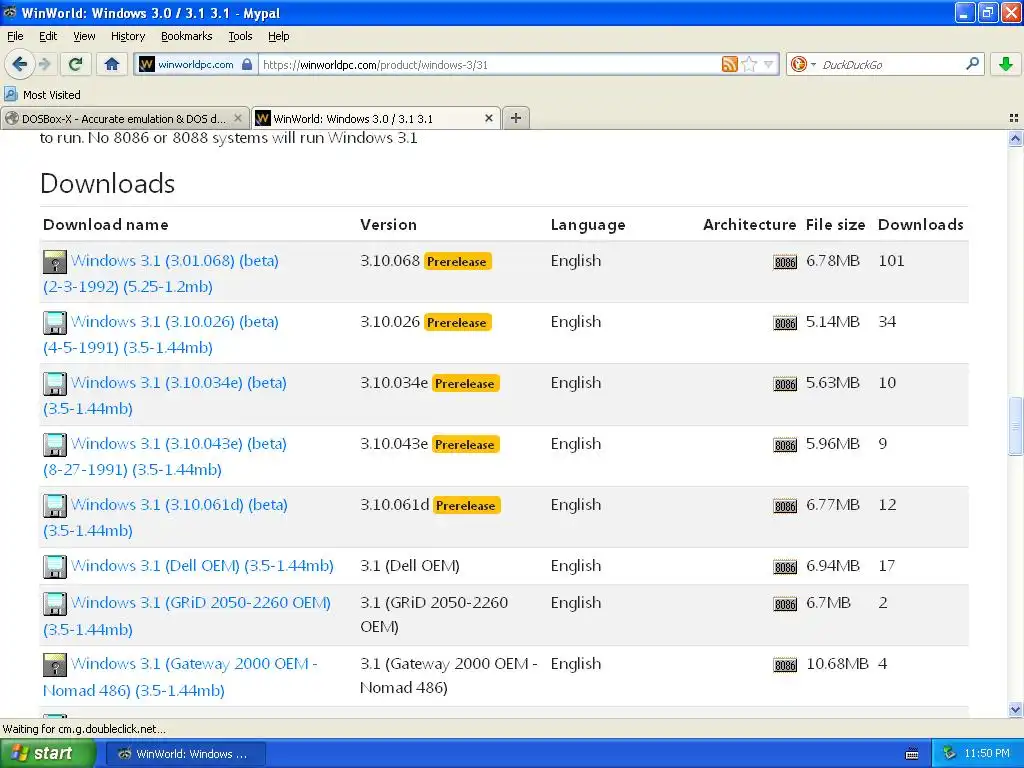
Task: Click floppy icon for 3.10.043e beta row
Action: [x=55, y=445]
